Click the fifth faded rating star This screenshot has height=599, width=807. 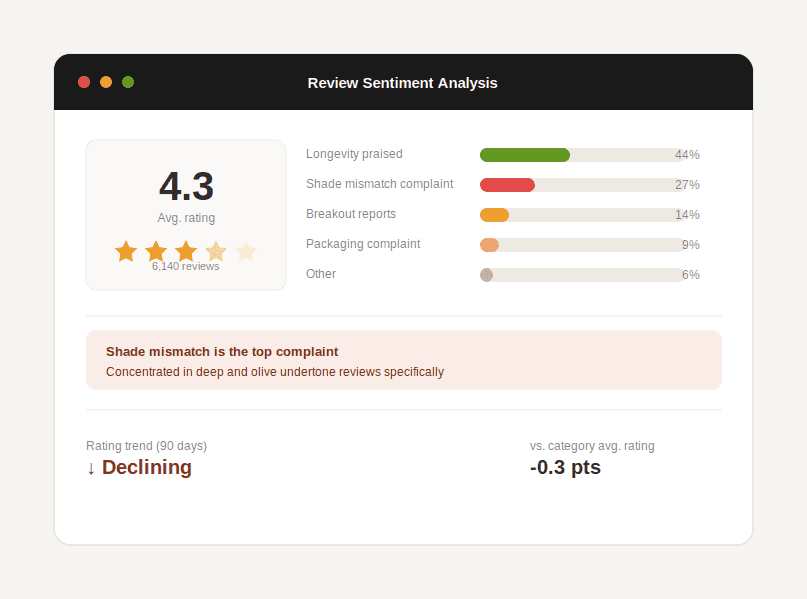246,252
